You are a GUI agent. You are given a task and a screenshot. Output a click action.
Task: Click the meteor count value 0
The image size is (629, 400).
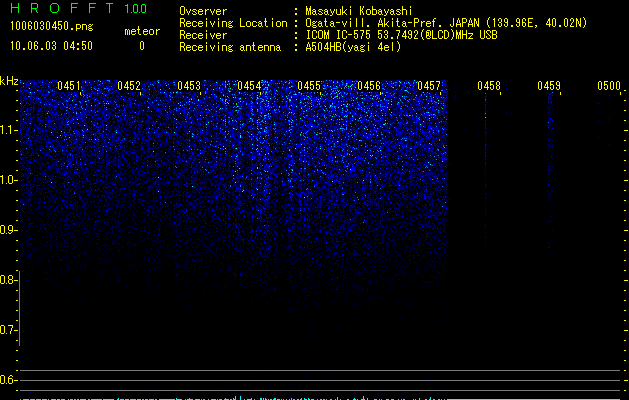point(142,46)
